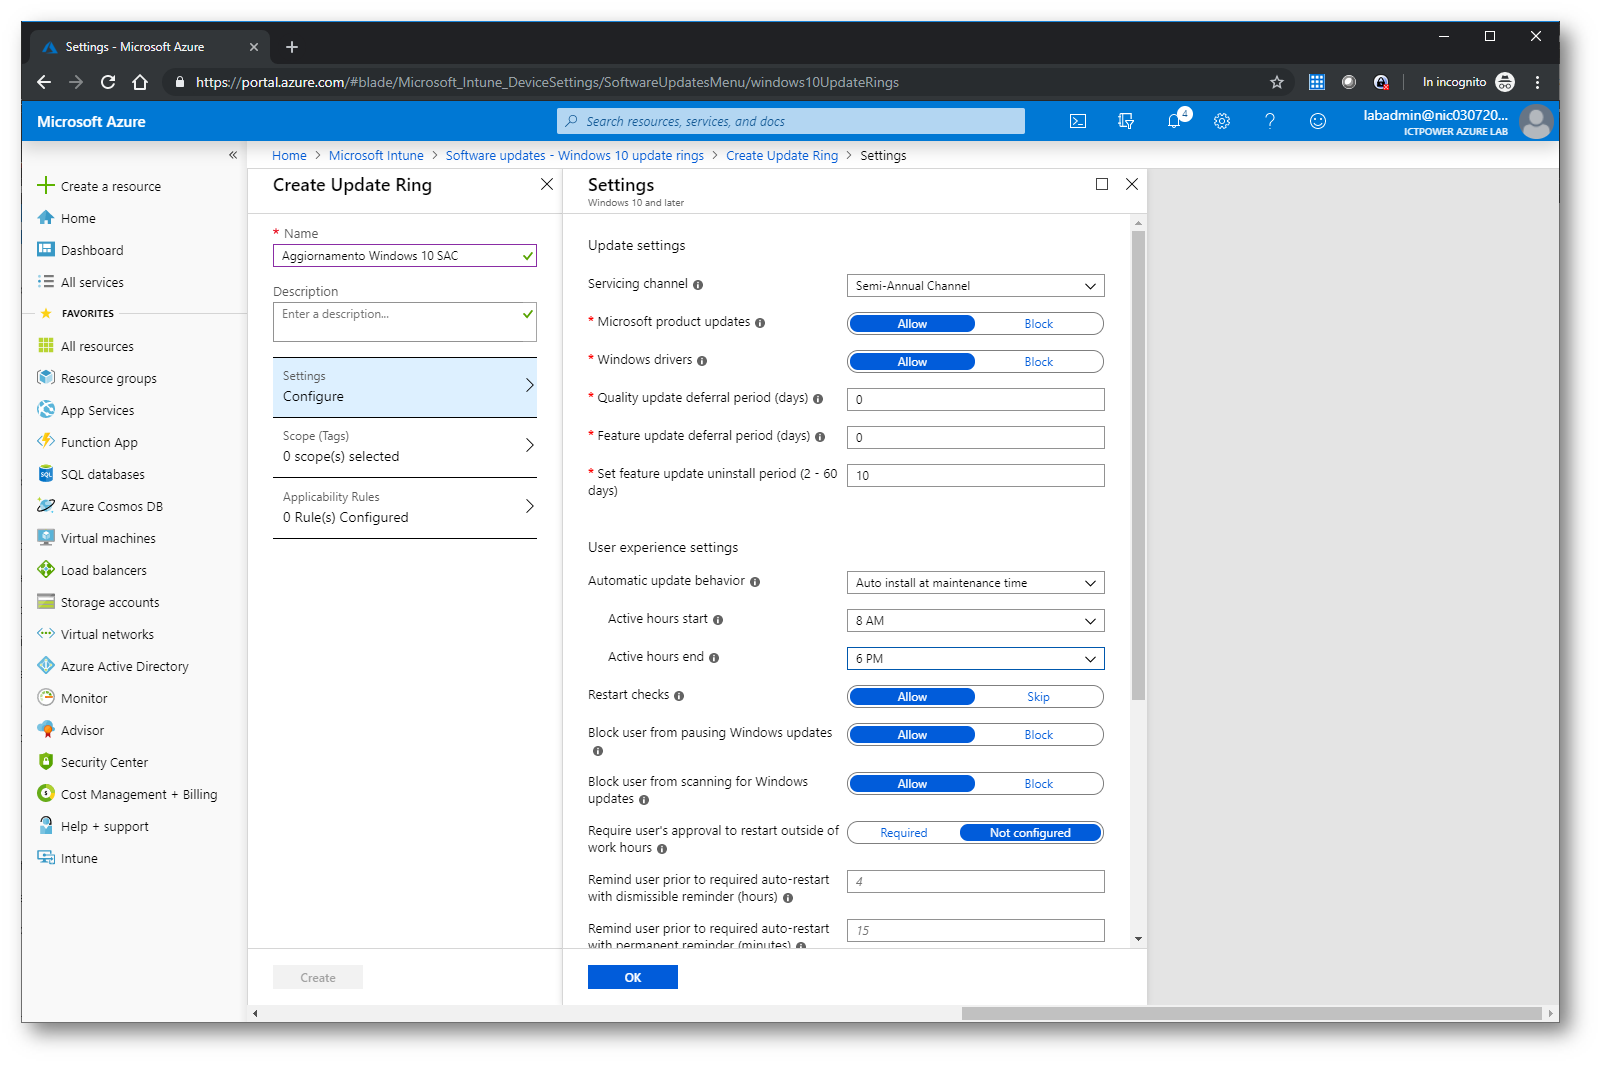The height and width of the screenshot is (1065, 1602).
Task: Set Windows drivers to Block
Action: point(1038,362)
